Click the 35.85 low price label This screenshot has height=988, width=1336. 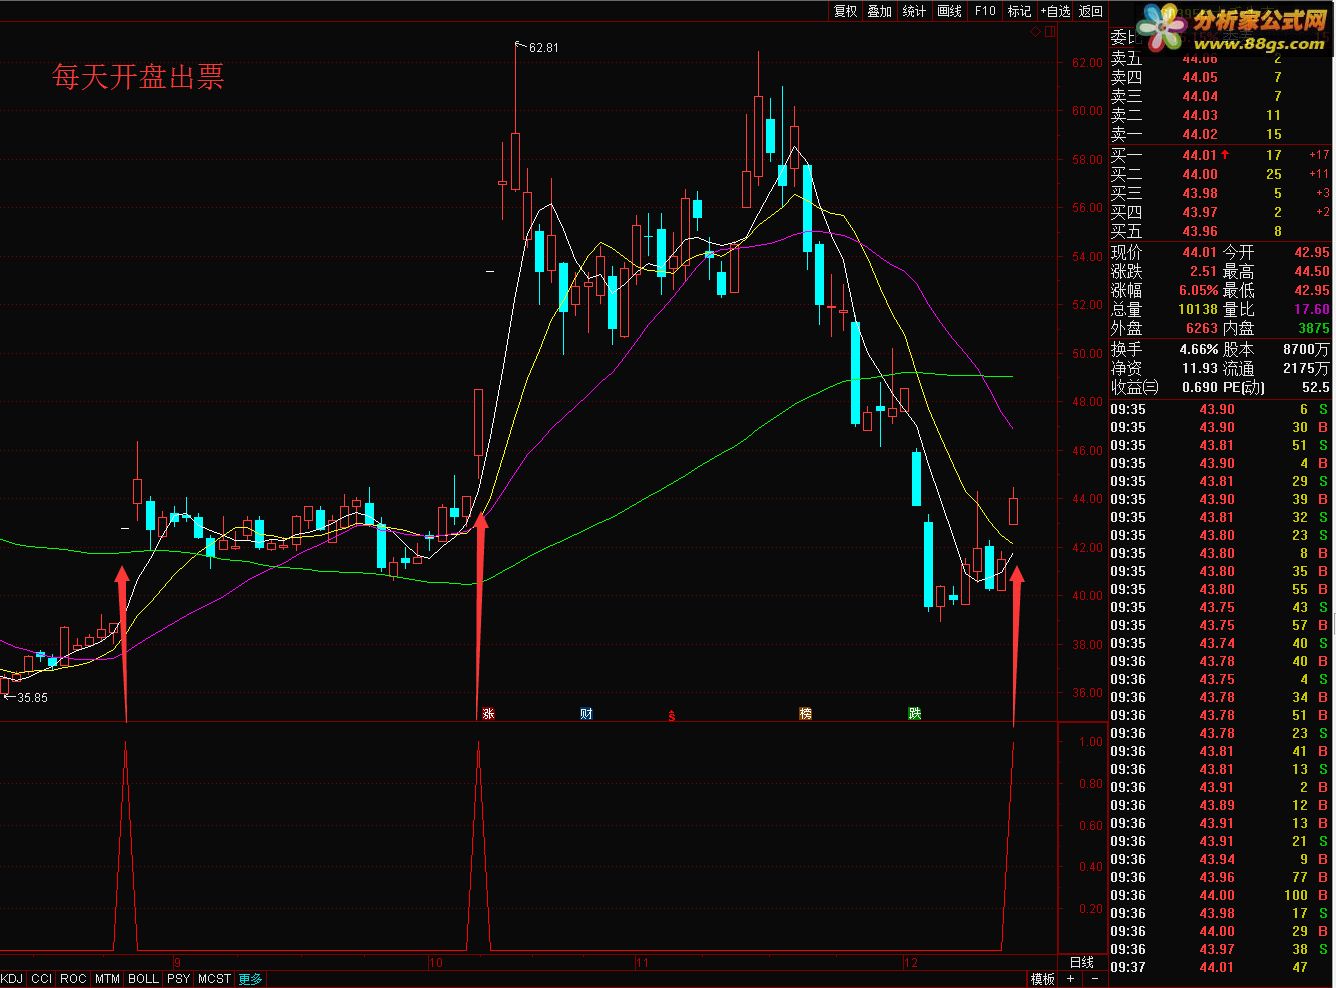[32, 697]
